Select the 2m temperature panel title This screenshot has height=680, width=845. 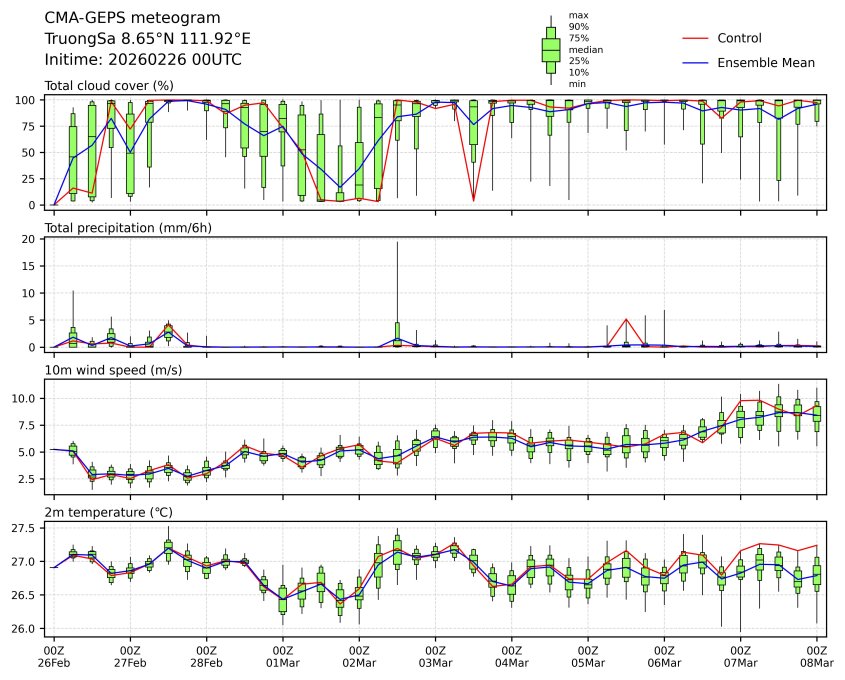point(110,513)
